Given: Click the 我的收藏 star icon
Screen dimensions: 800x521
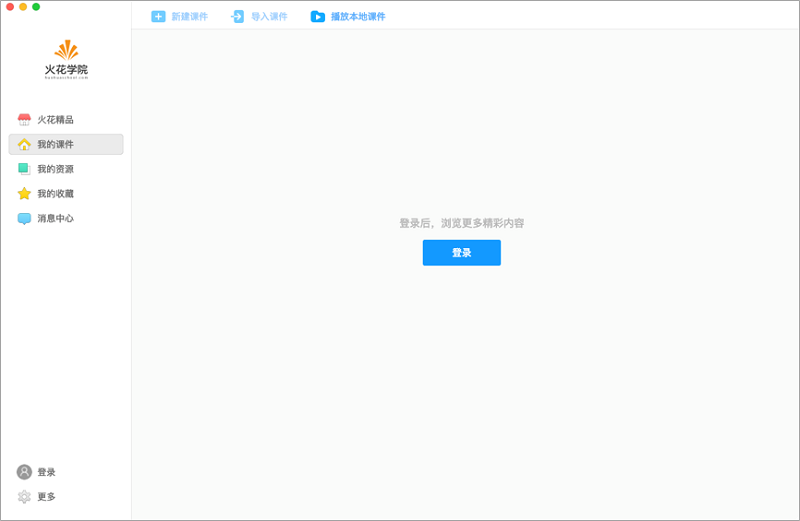Looking at the screenshot, I should coord(24,193).
